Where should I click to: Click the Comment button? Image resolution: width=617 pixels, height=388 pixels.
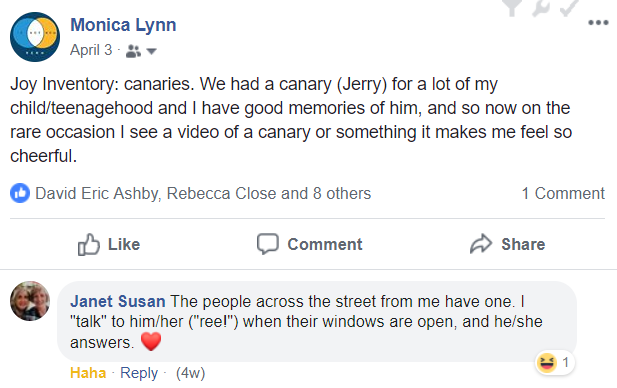(309, 244)
